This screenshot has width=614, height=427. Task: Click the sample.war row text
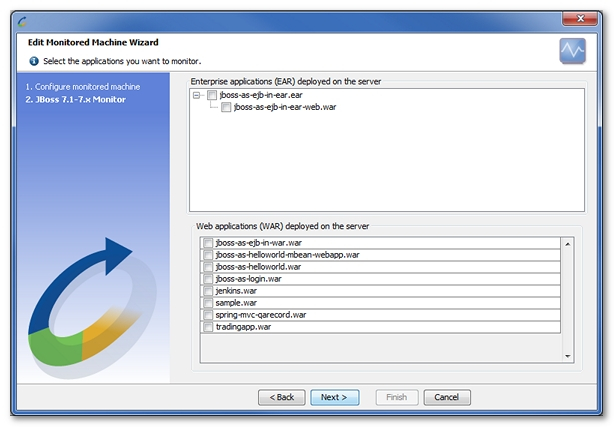(236, 303)
